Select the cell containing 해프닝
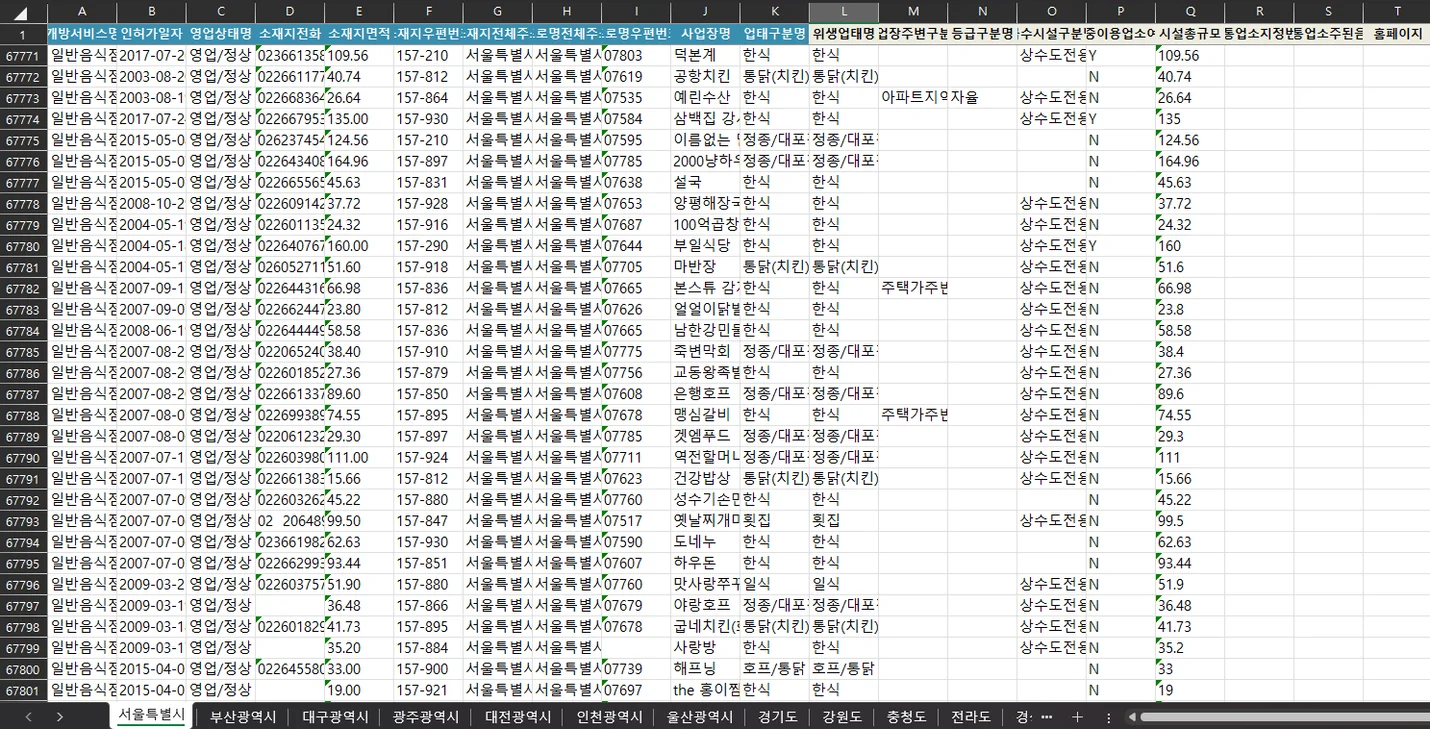Image resolution: width=1430 pixels, height=729 pixels. (x=706, y=669)
